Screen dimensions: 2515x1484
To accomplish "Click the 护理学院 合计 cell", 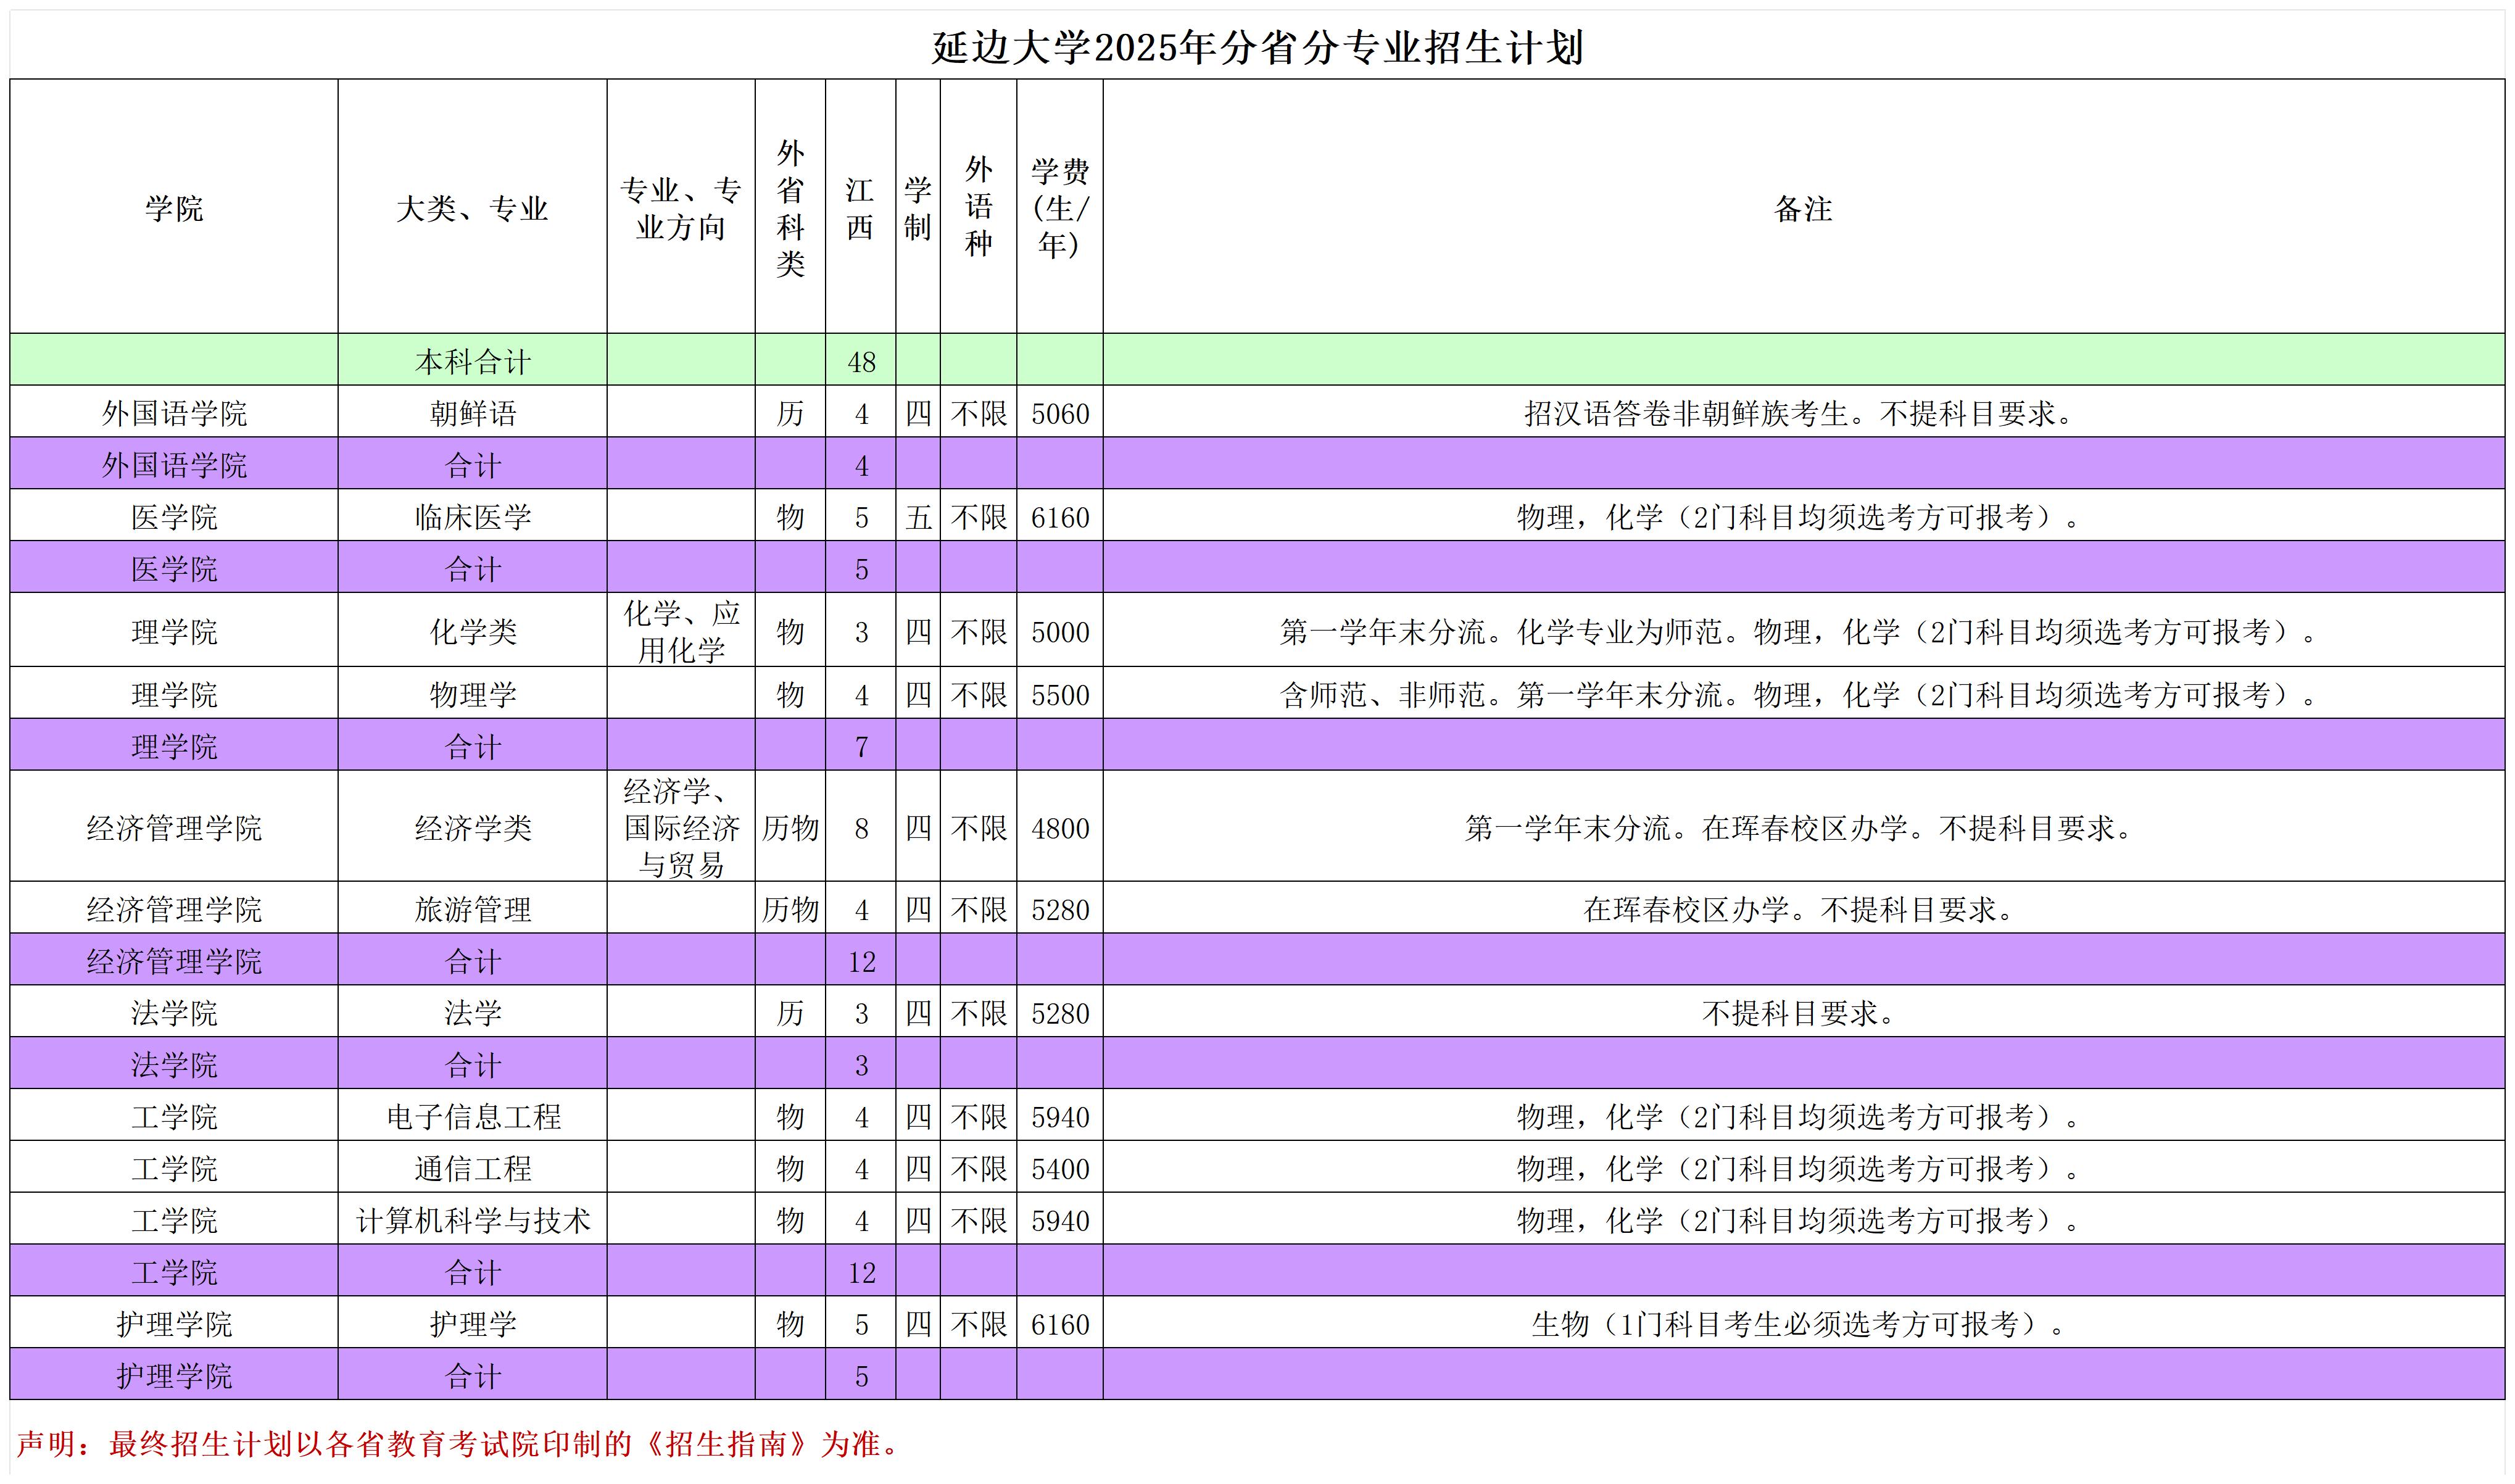I will pyautogui.click(x=472, y=1375).
